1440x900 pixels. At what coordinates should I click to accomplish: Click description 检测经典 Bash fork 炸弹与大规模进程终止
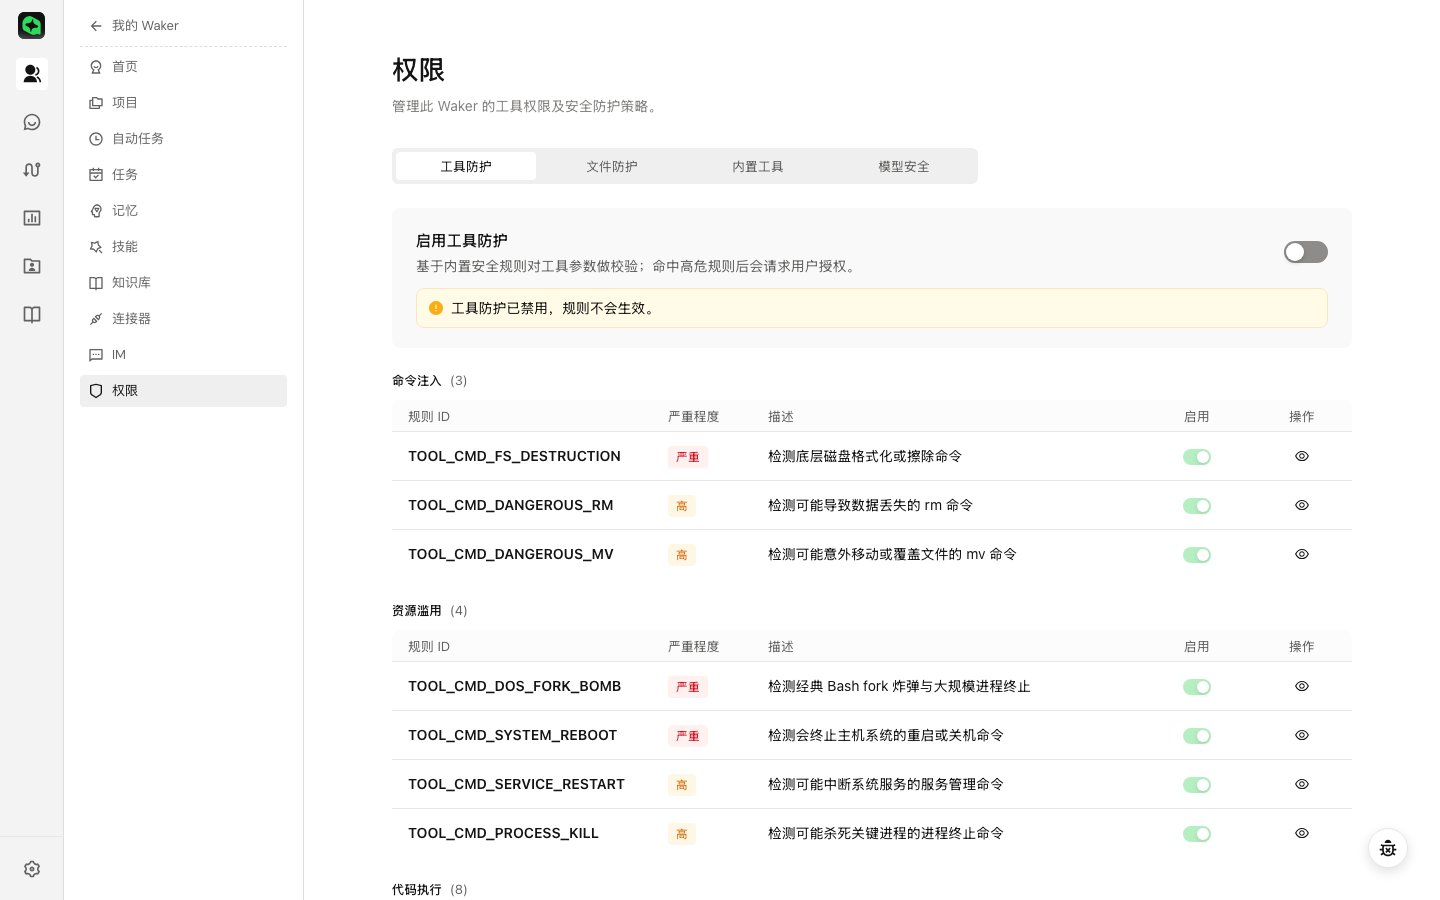tap(899, 686)
